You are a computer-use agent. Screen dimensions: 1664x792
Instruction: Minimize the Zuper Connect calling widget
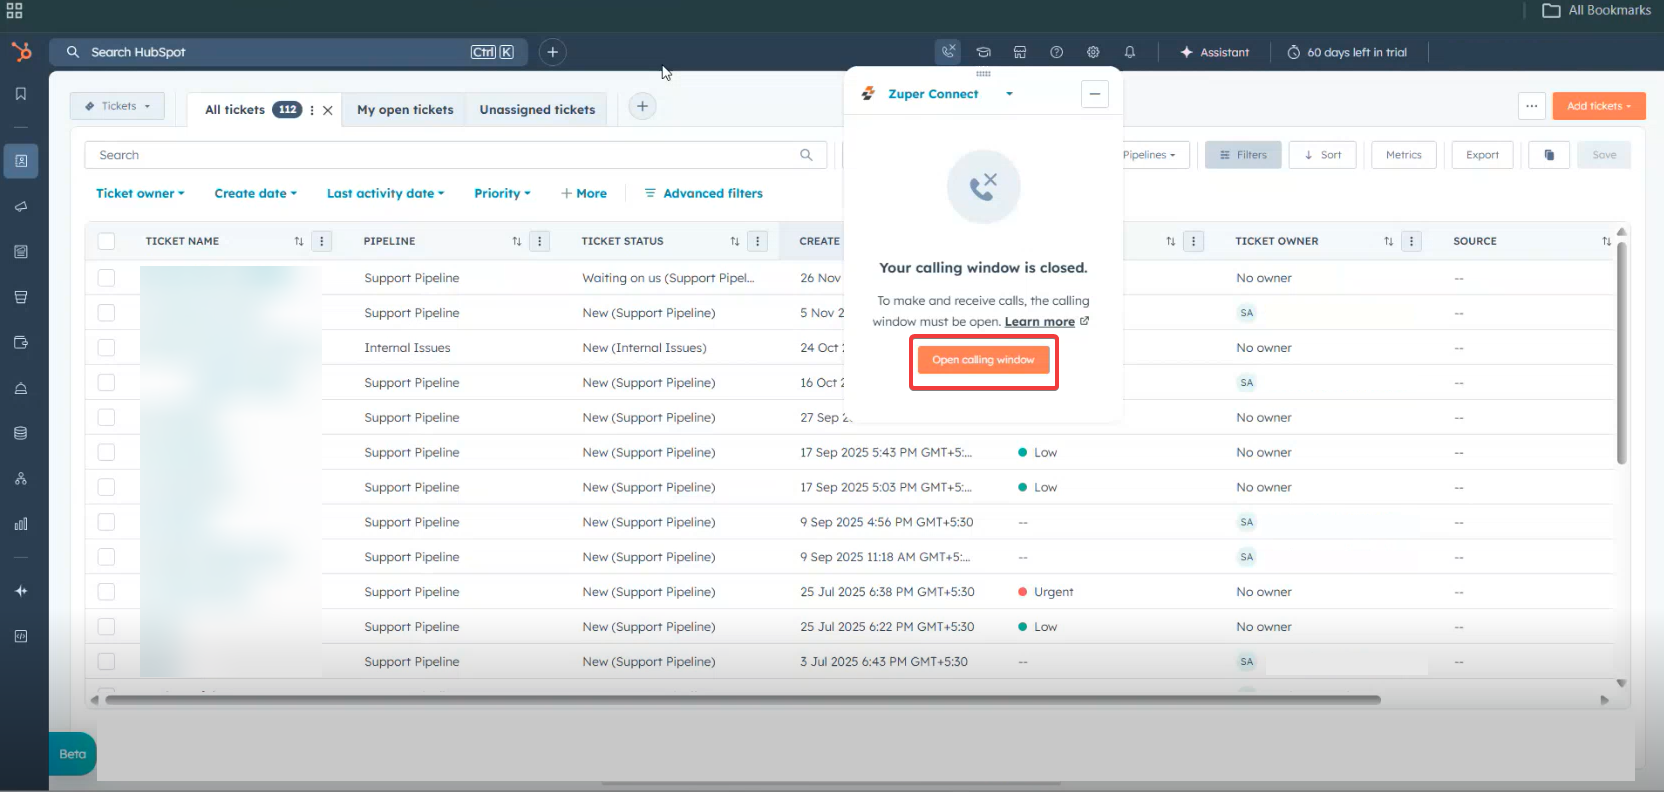pyautogui.click(x=1095, y=94)
